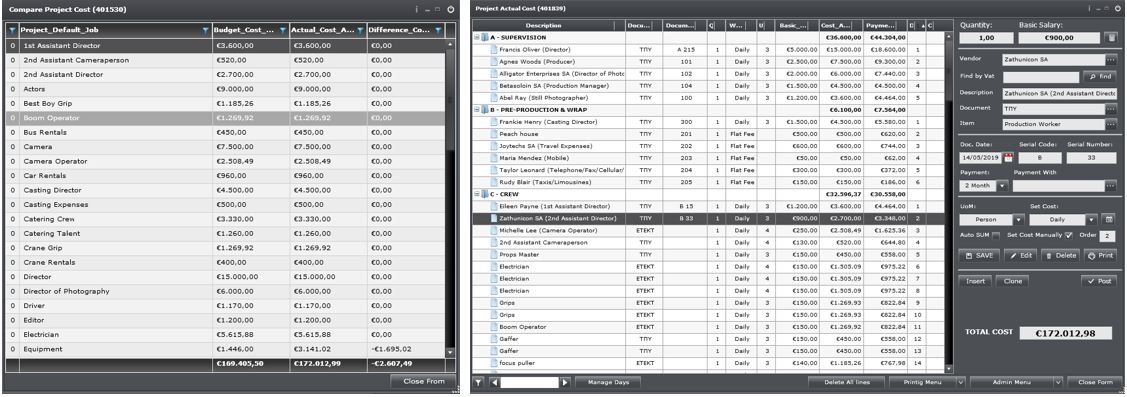This screenshot has height=397, width=1127.
Task: Click document icon of Francis Oliver row
Action: tap(494, 50)
